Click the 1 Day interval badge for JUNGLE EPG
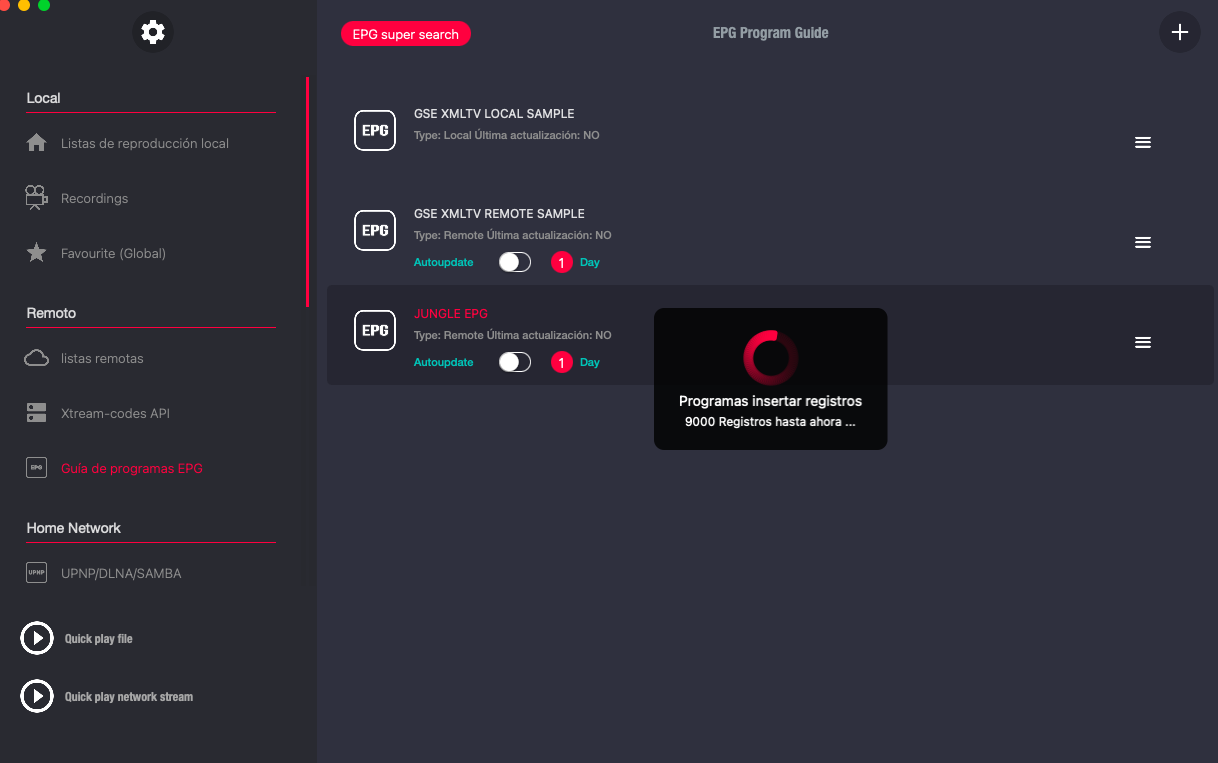Viewport: 1218px width, 763px height. tap(562, 362)
